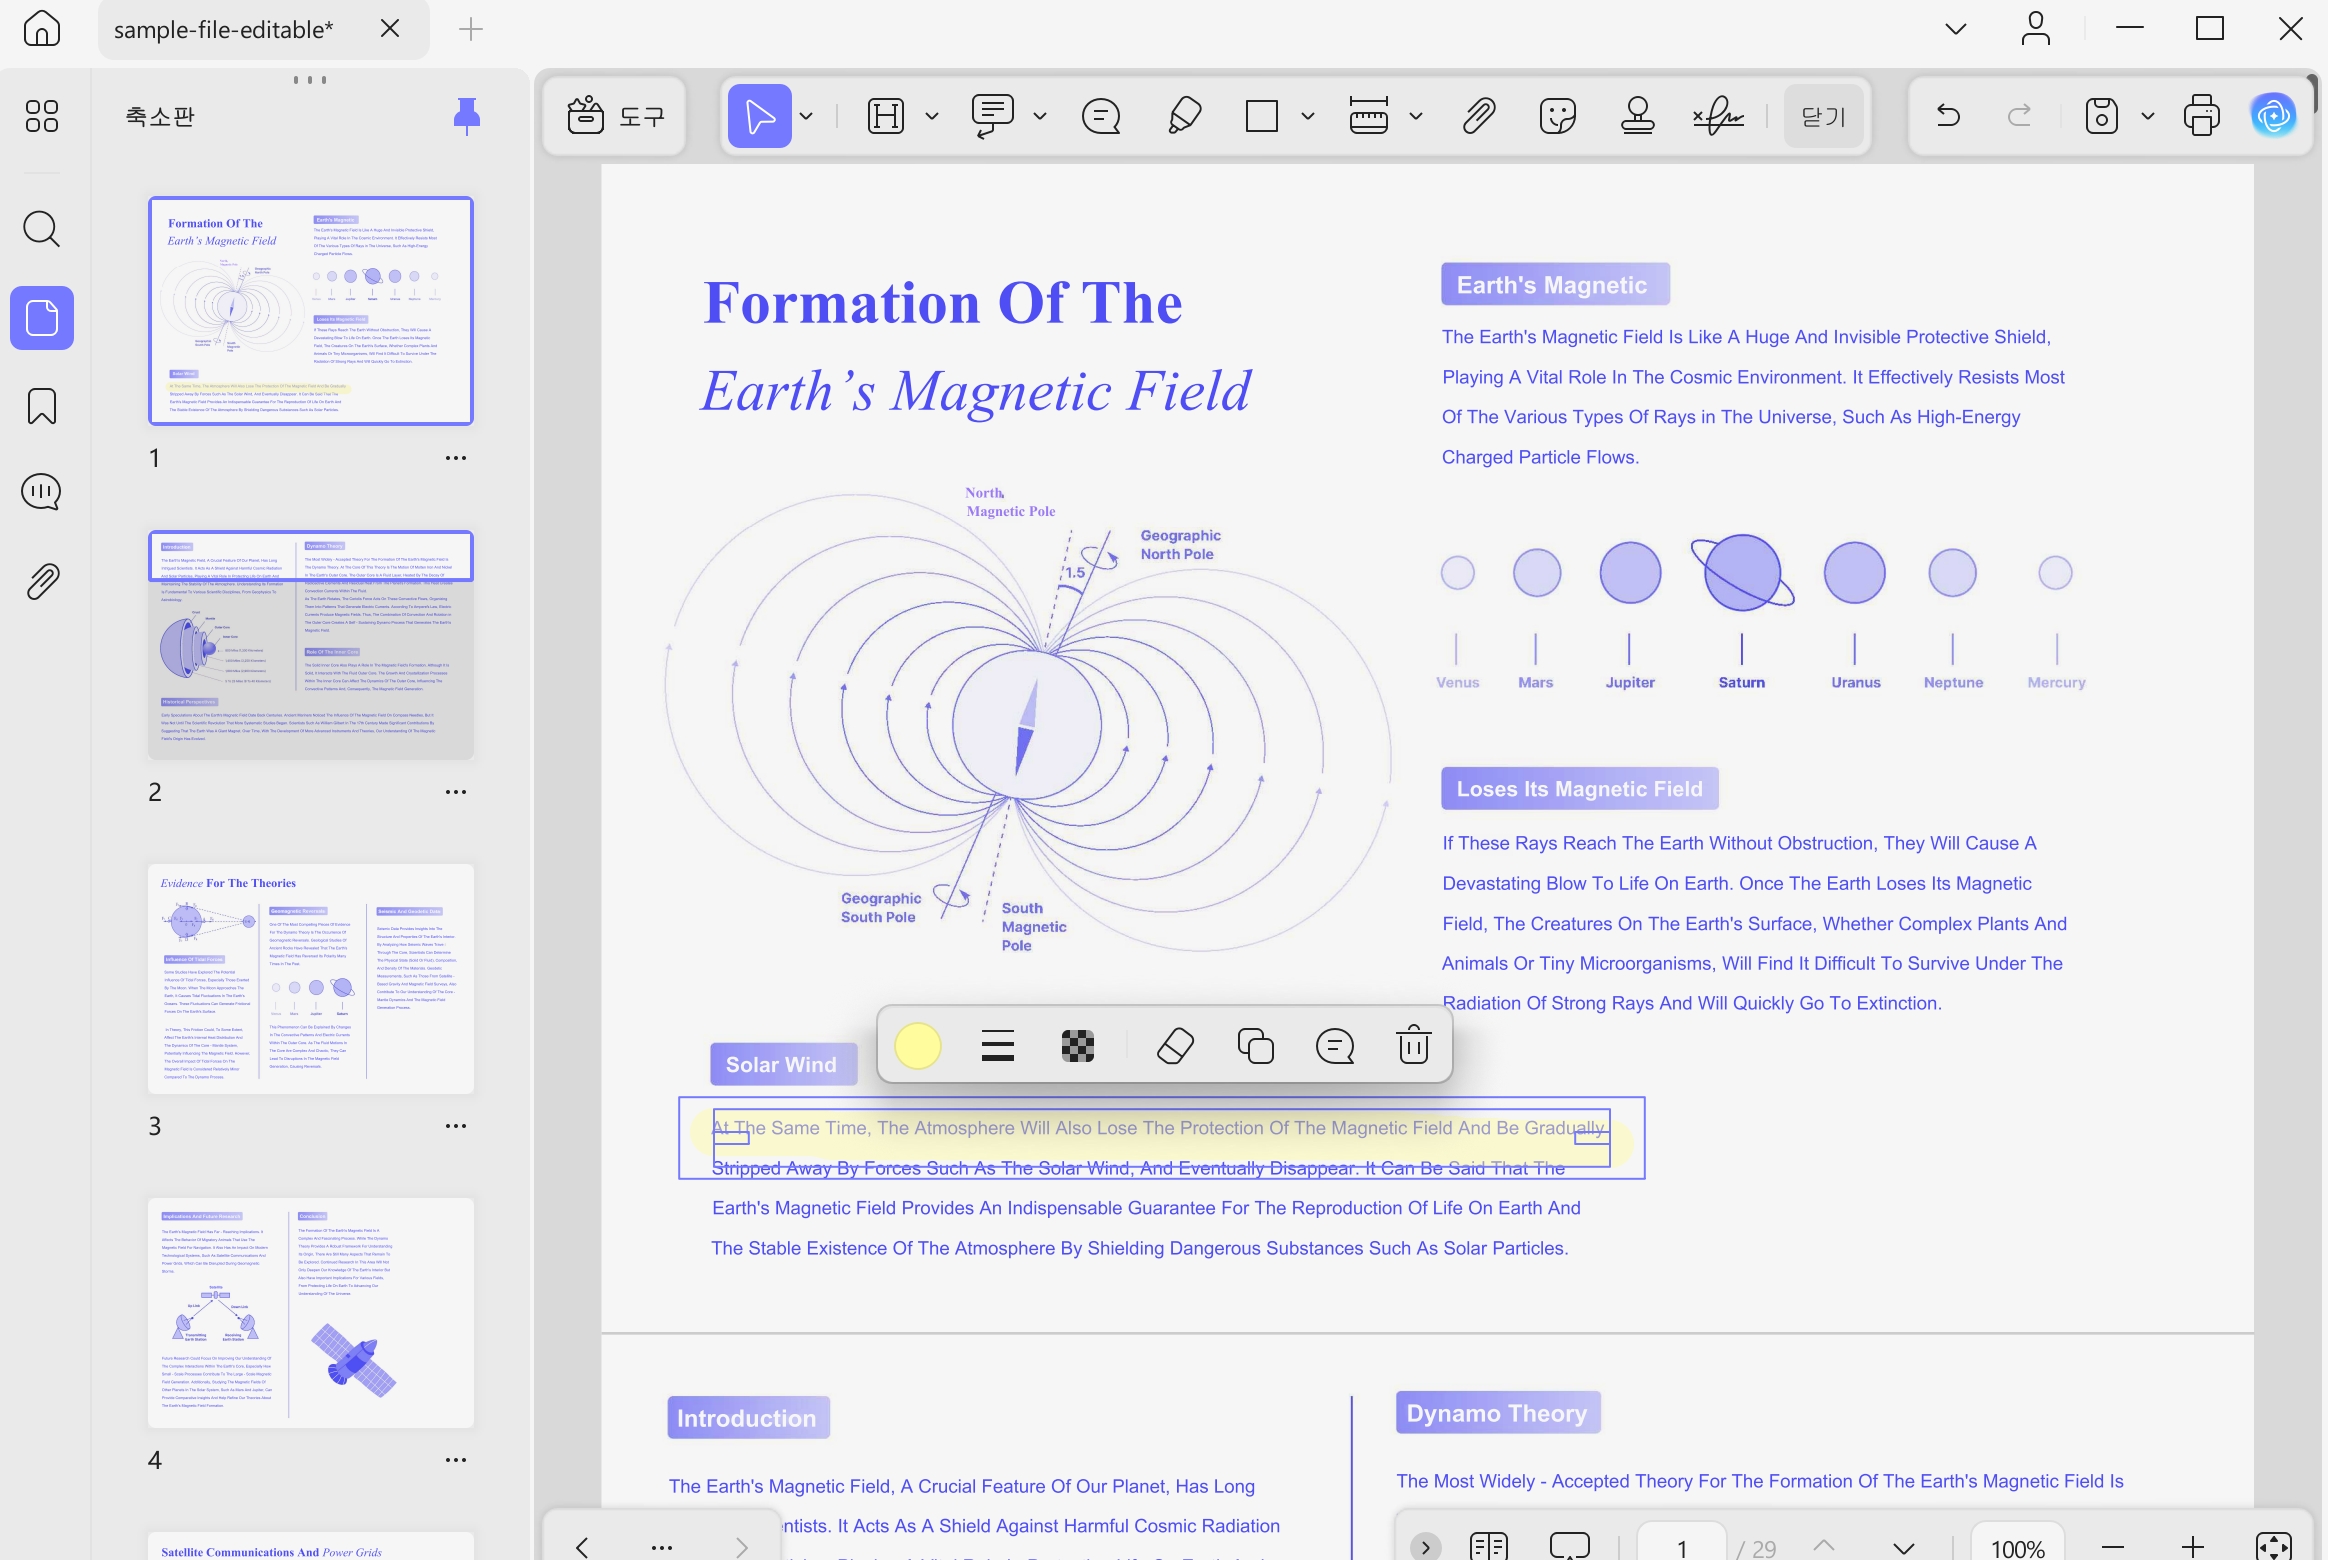Select page 4 thumbnail with the satellite
The image size is (2328, 1560).
coord(311,1313)
